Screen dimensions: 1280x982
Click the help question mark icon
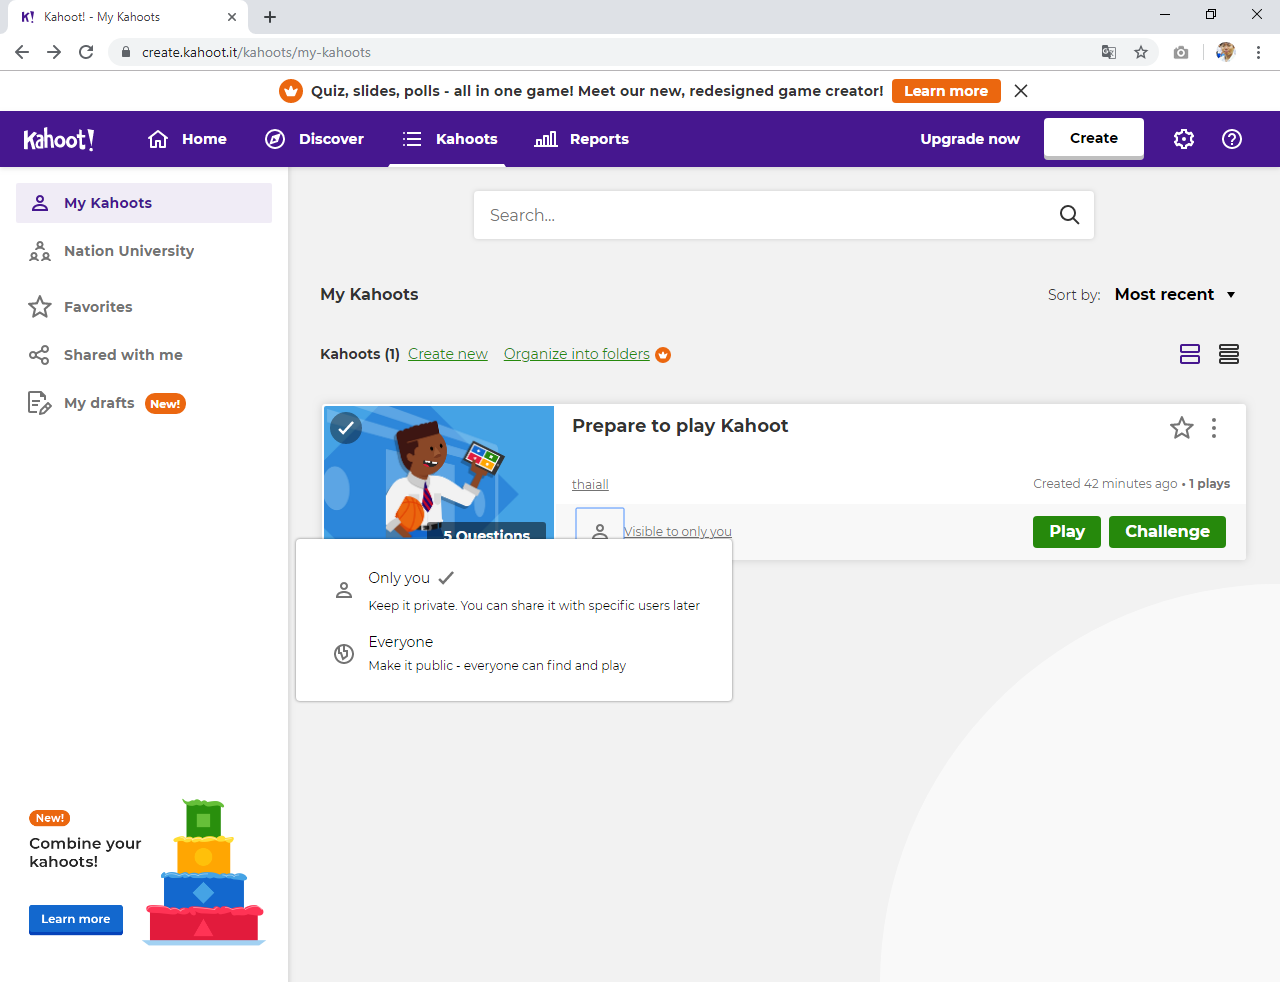(x=1232, y=139)
